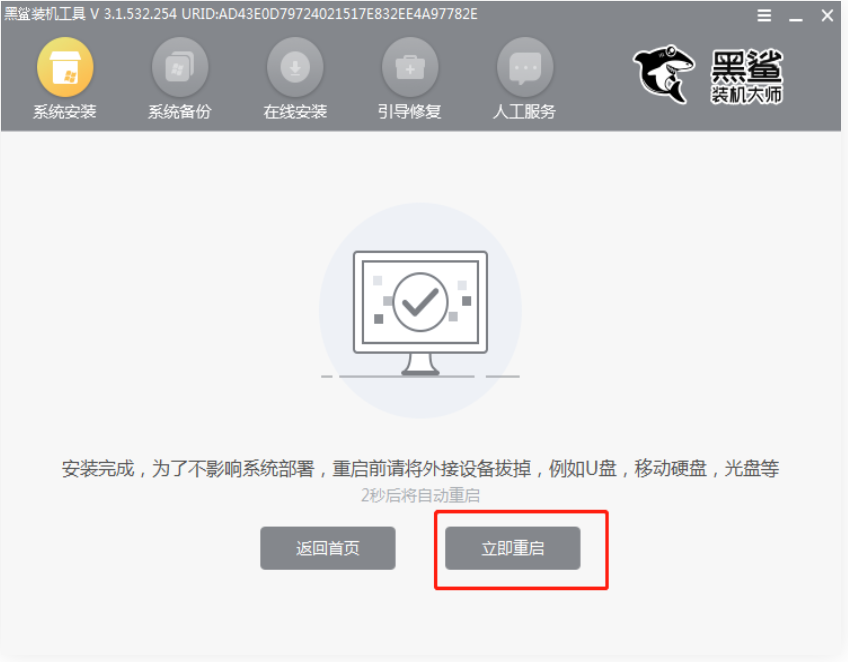Switch to the 引导修复 text label tab
This screenshot has width=848, height=662.
(x=410, y=112)
